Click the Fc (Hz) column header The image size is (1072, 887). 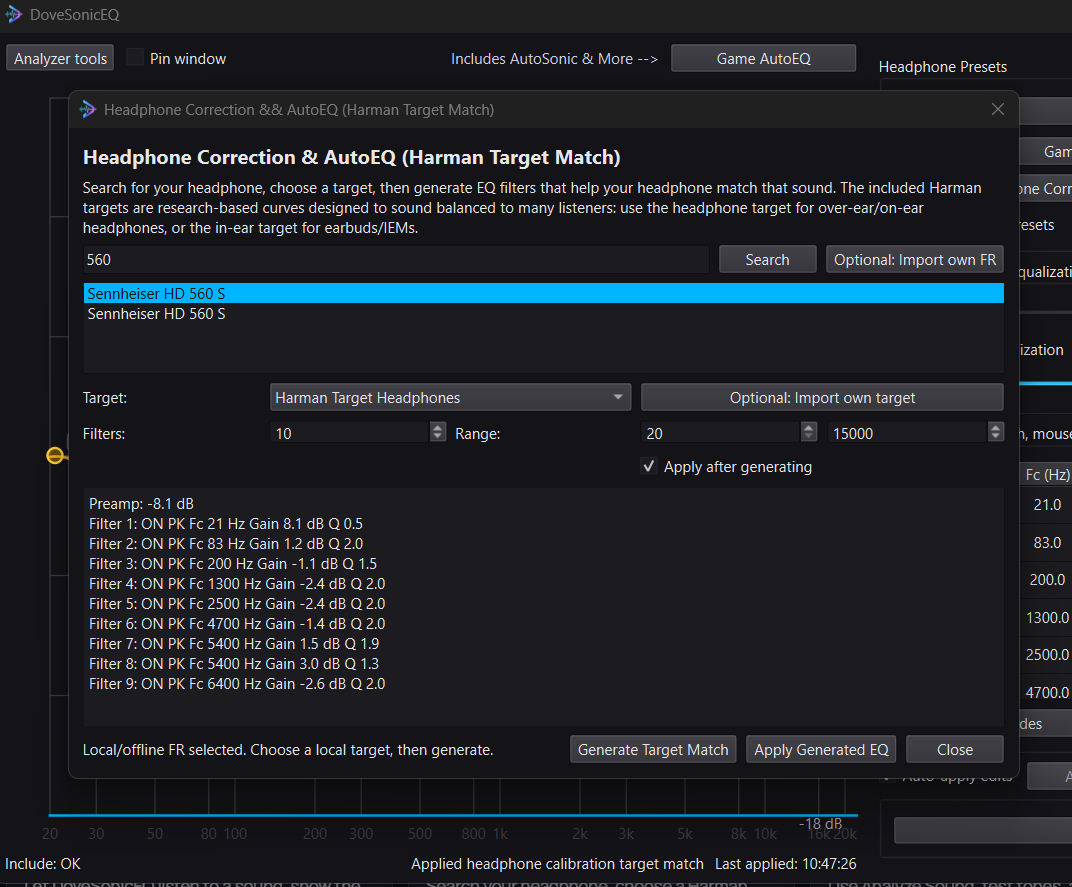click(1047, 475)
